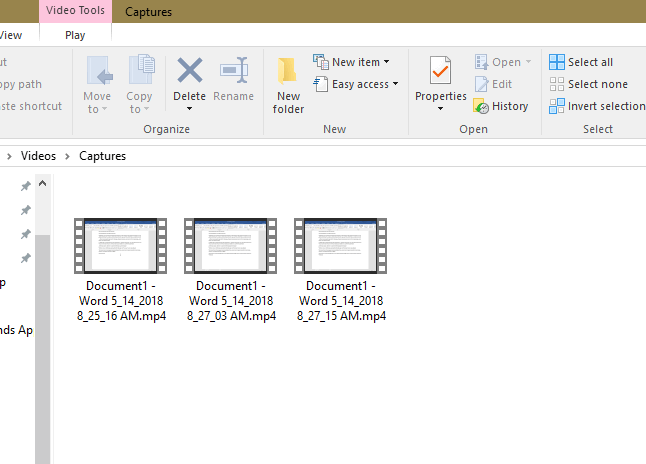Open the New item dropdown arrow
Viewport: 646px width, 464px height.
386,62
